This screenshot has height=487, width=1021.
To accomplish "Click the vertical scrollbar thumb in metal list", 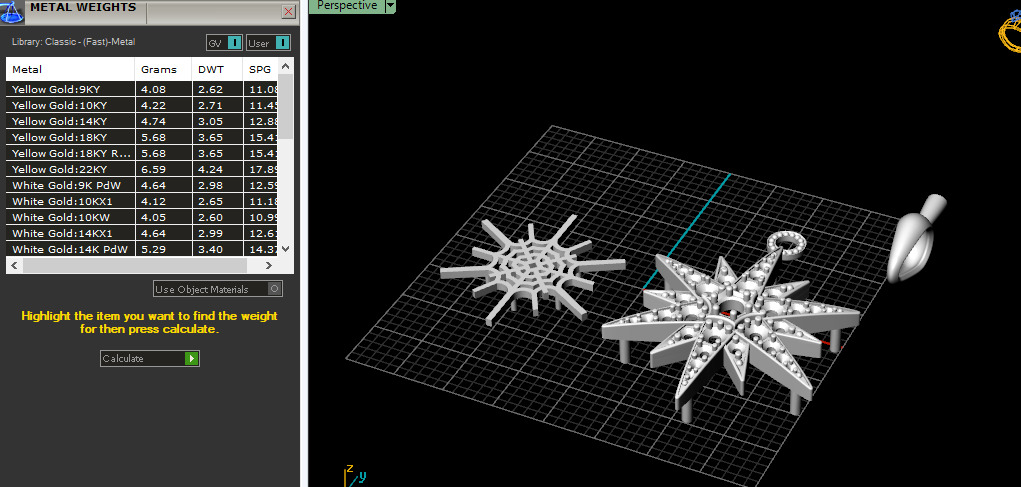I will [x=286, y=105].
